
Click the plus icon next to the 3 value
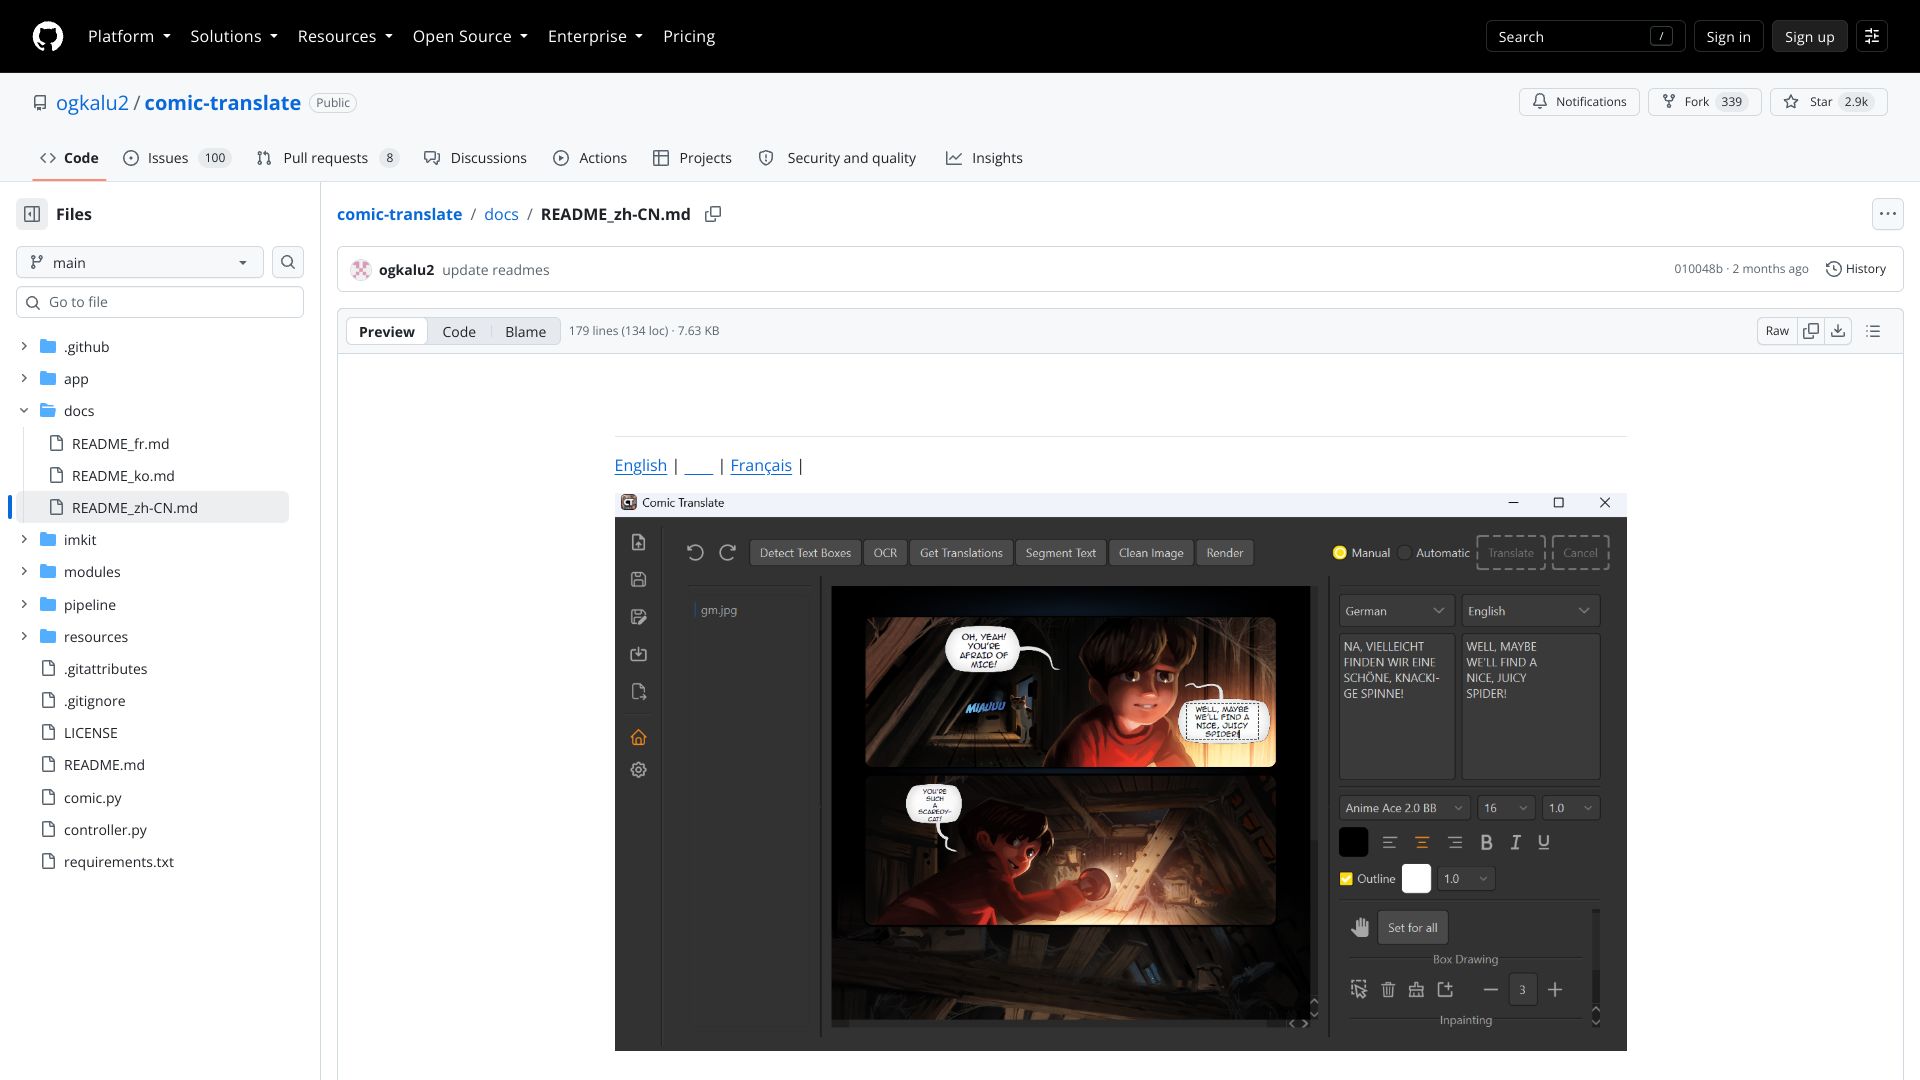(1555, 990)
